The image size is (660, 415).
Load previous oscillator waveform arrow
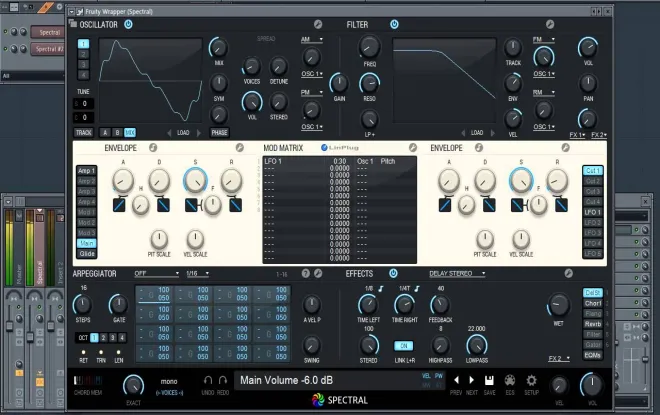pos(169,133)
